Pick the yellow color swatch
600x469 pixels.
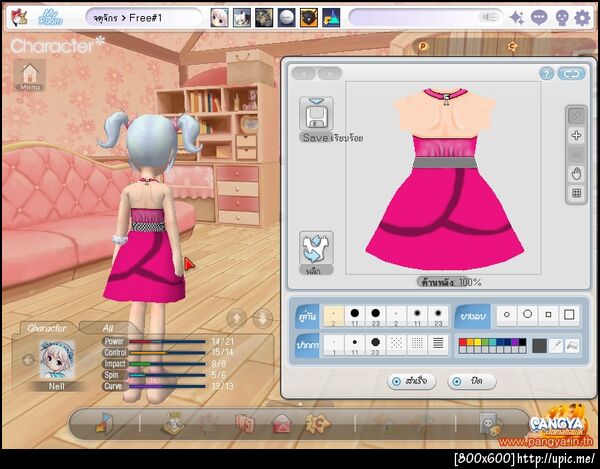point(478,342)
